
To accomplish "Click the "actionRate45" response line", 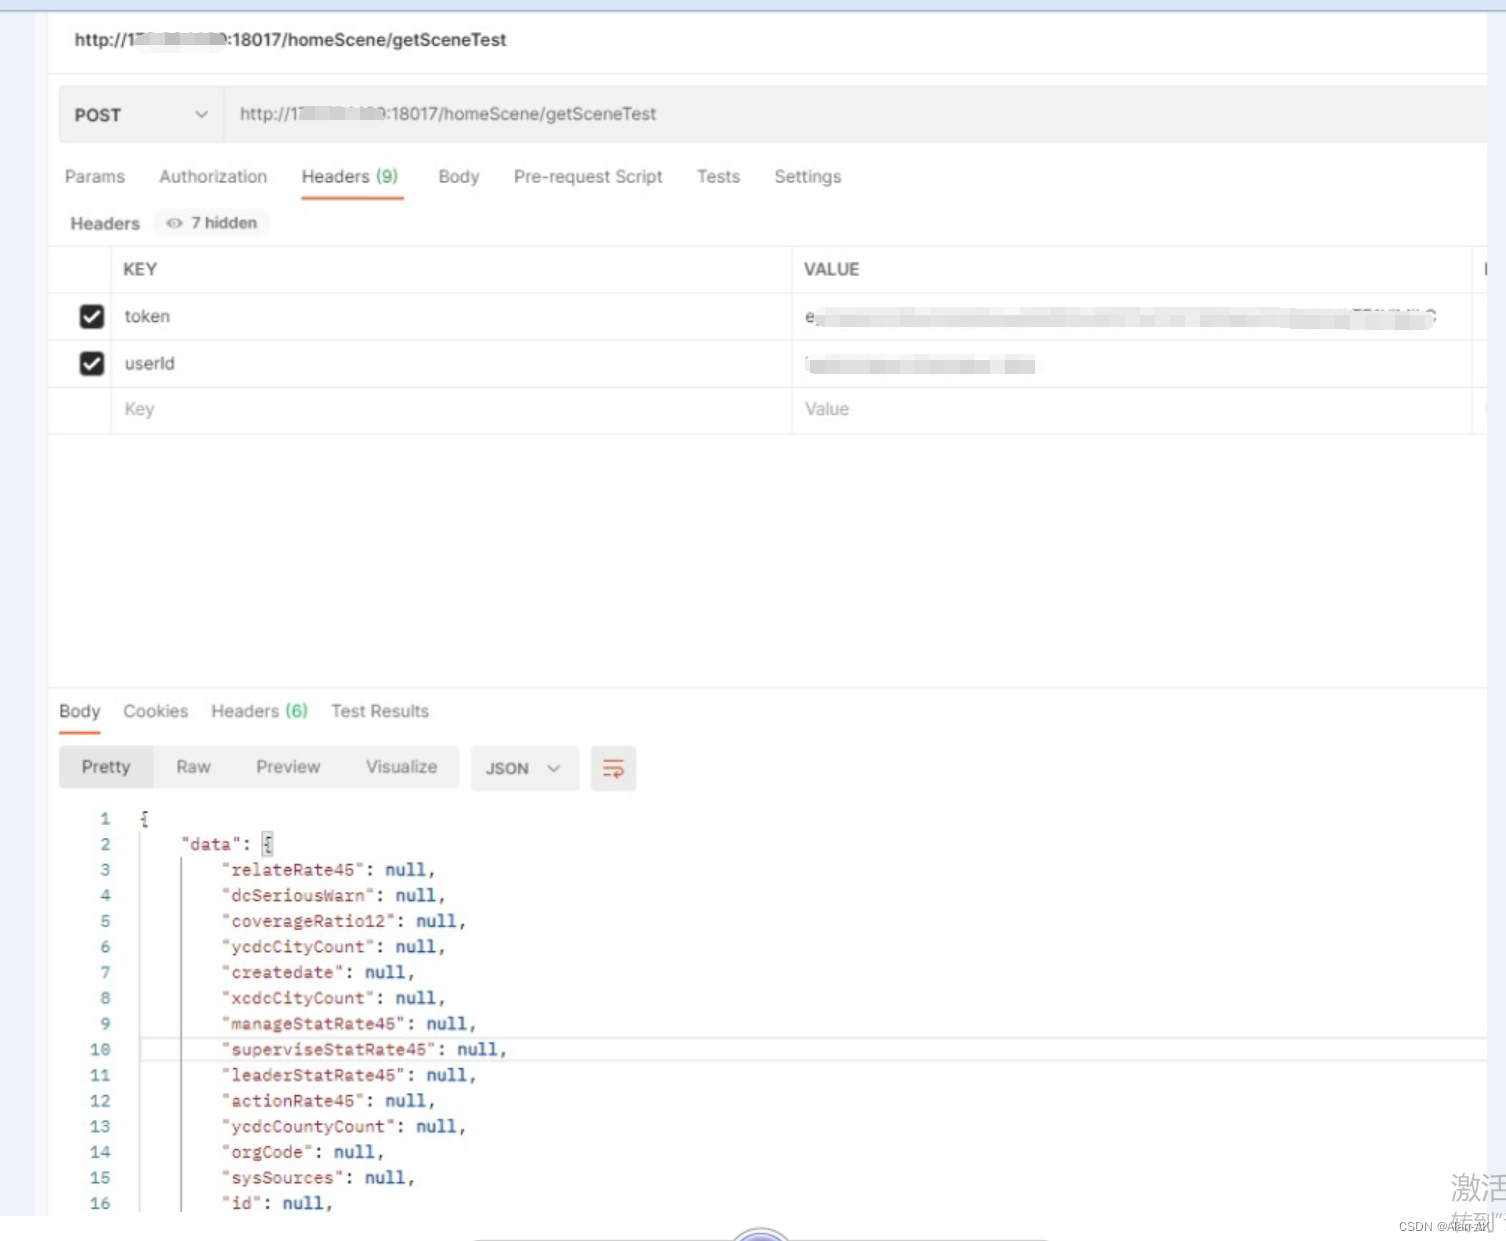I will click(328, 1101).
